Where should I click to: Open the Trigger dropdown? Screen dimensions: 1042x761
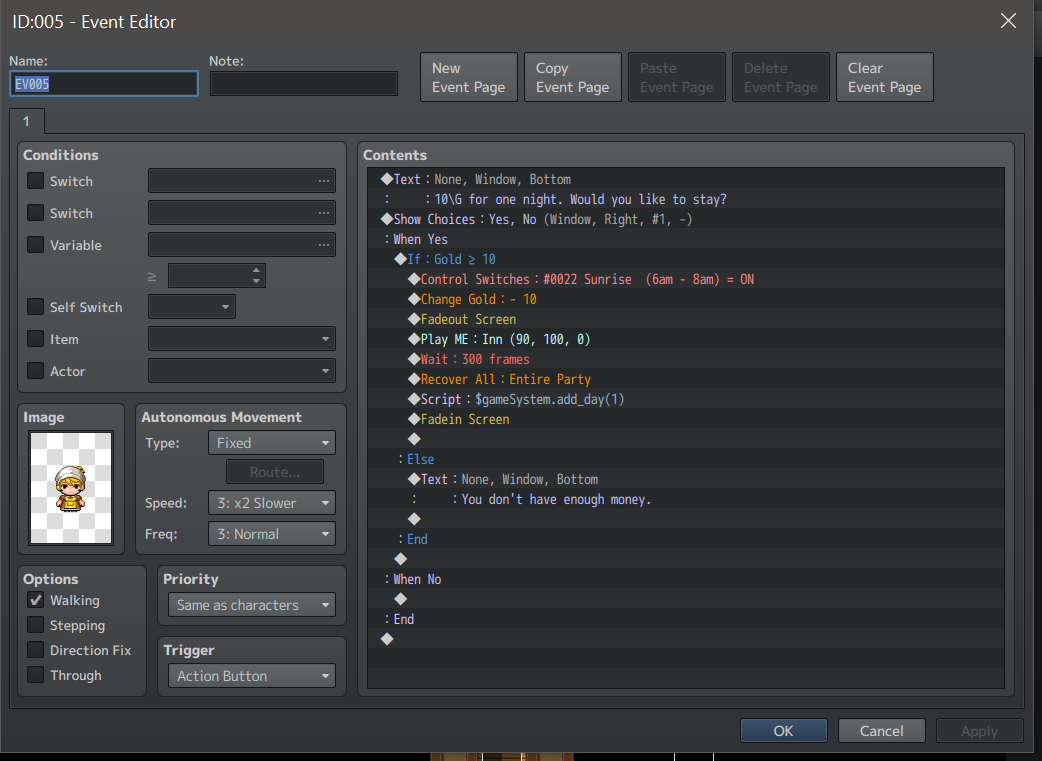251,676
